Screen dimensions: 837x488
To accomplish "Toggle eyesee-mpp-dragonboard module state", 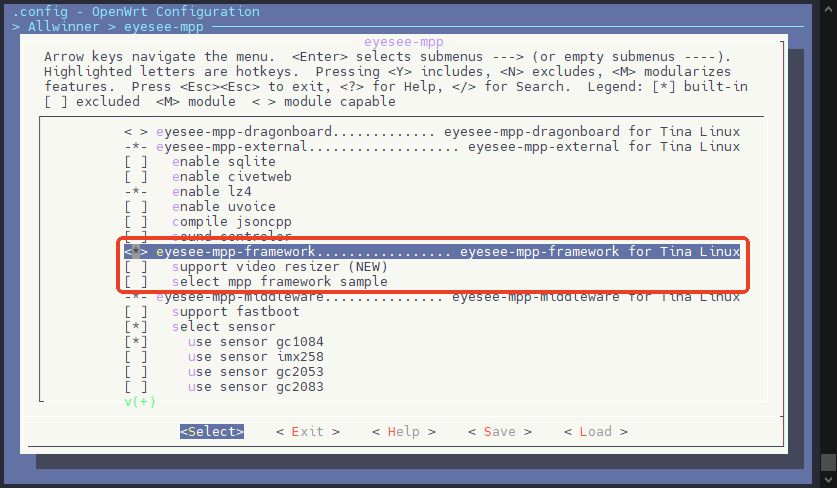I will [136, 132].
